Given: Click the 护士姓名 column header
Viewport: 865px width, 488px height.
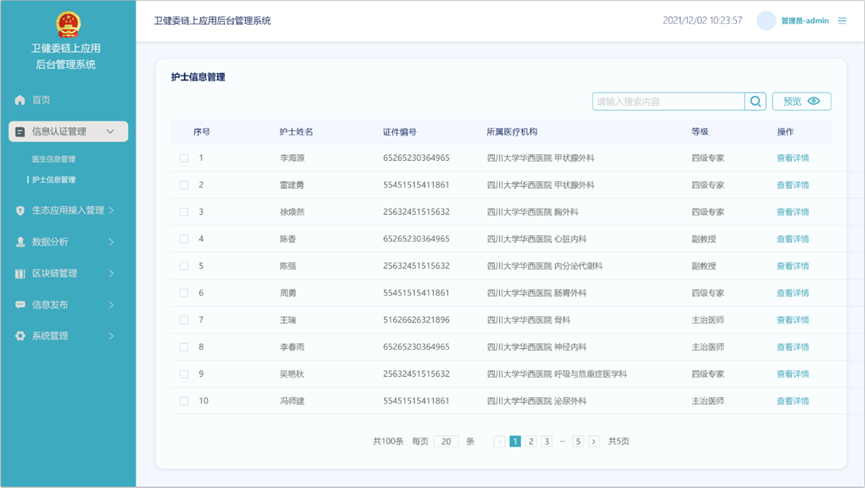Looking at the screenshot, I should [x=296, y=132].
